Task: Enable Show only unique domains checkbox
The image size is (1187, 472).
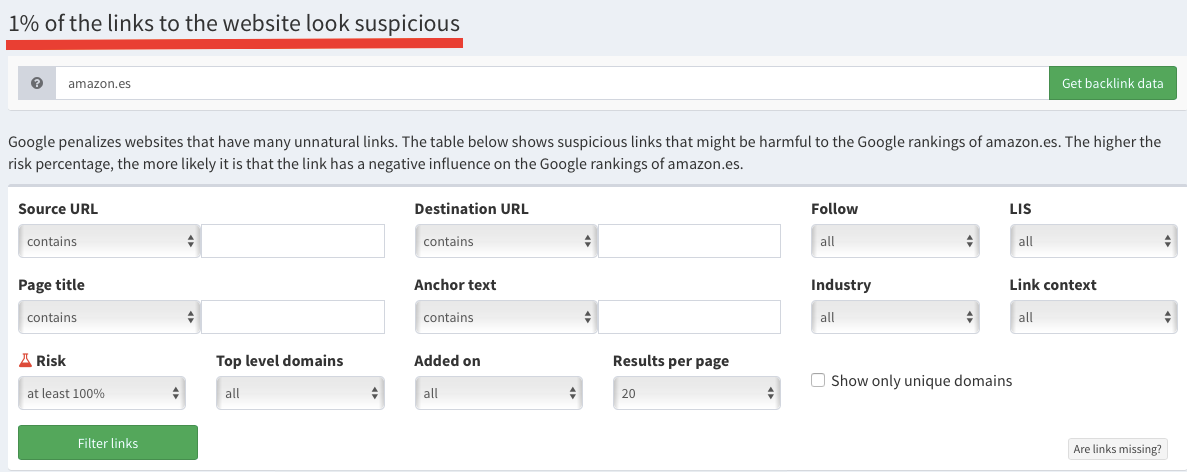Action: 818,380
